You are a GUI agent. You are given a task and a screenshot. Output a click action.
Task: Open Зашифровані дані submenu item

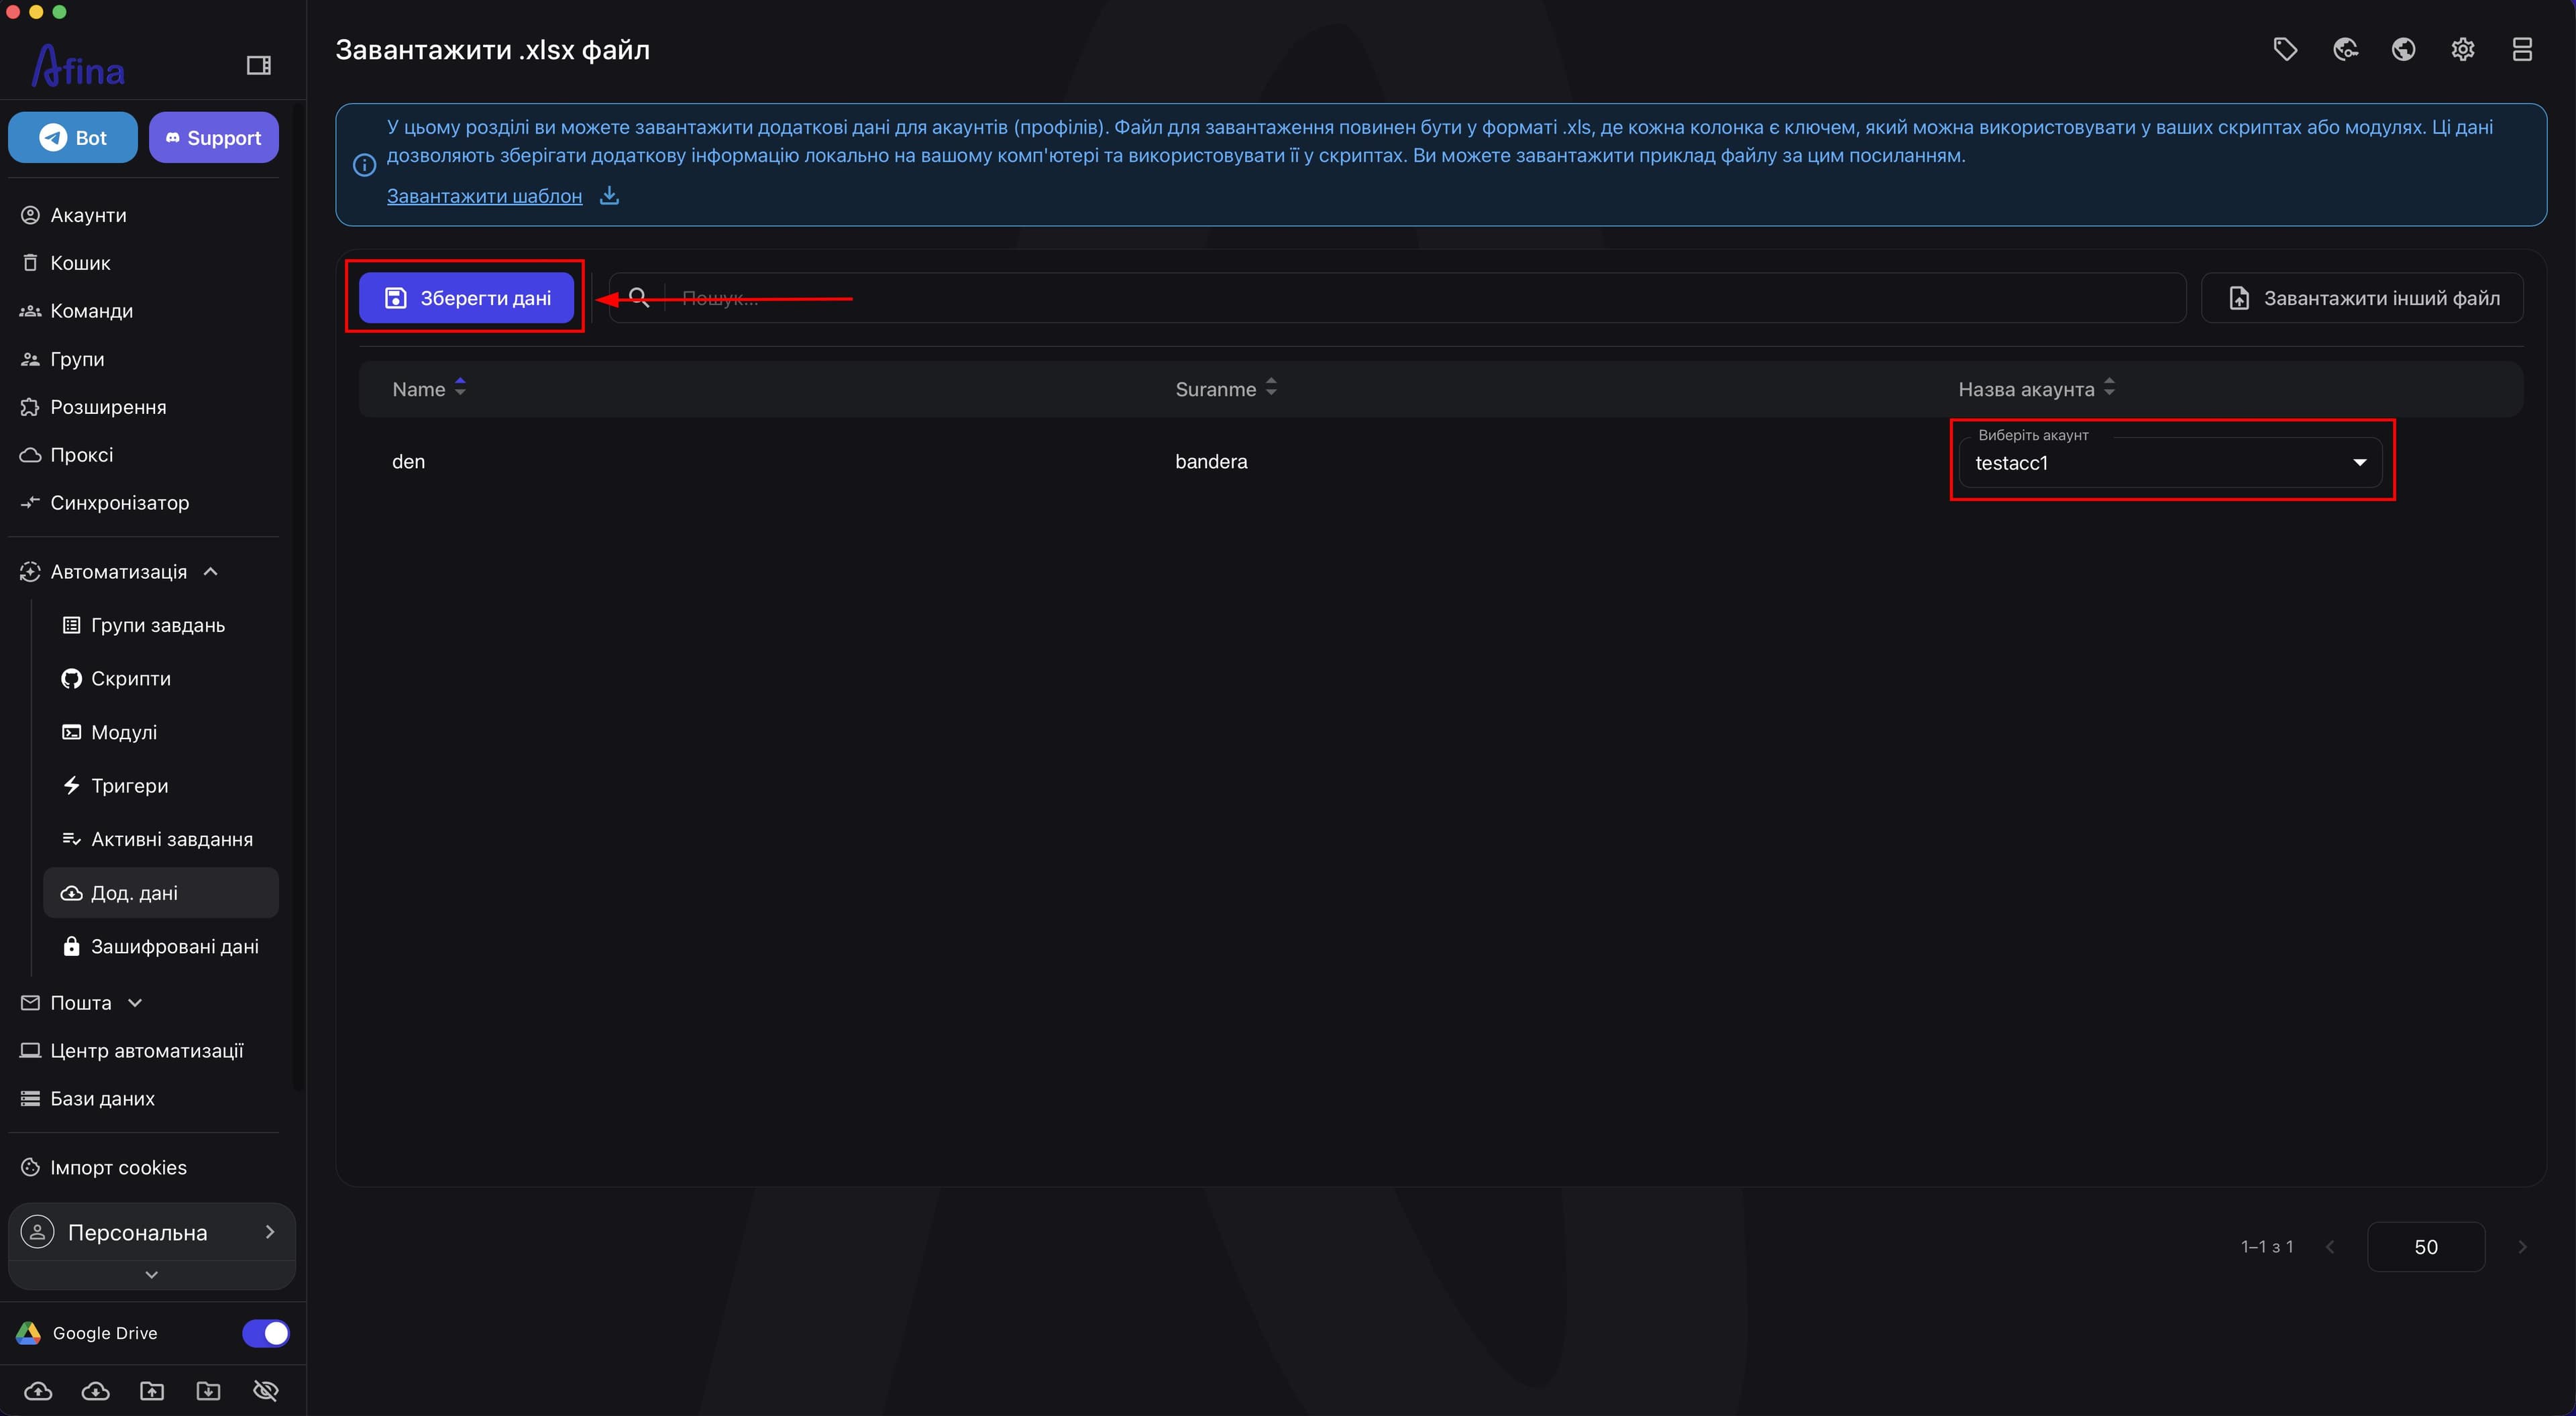pyautogui.click(x=175, y=946)
